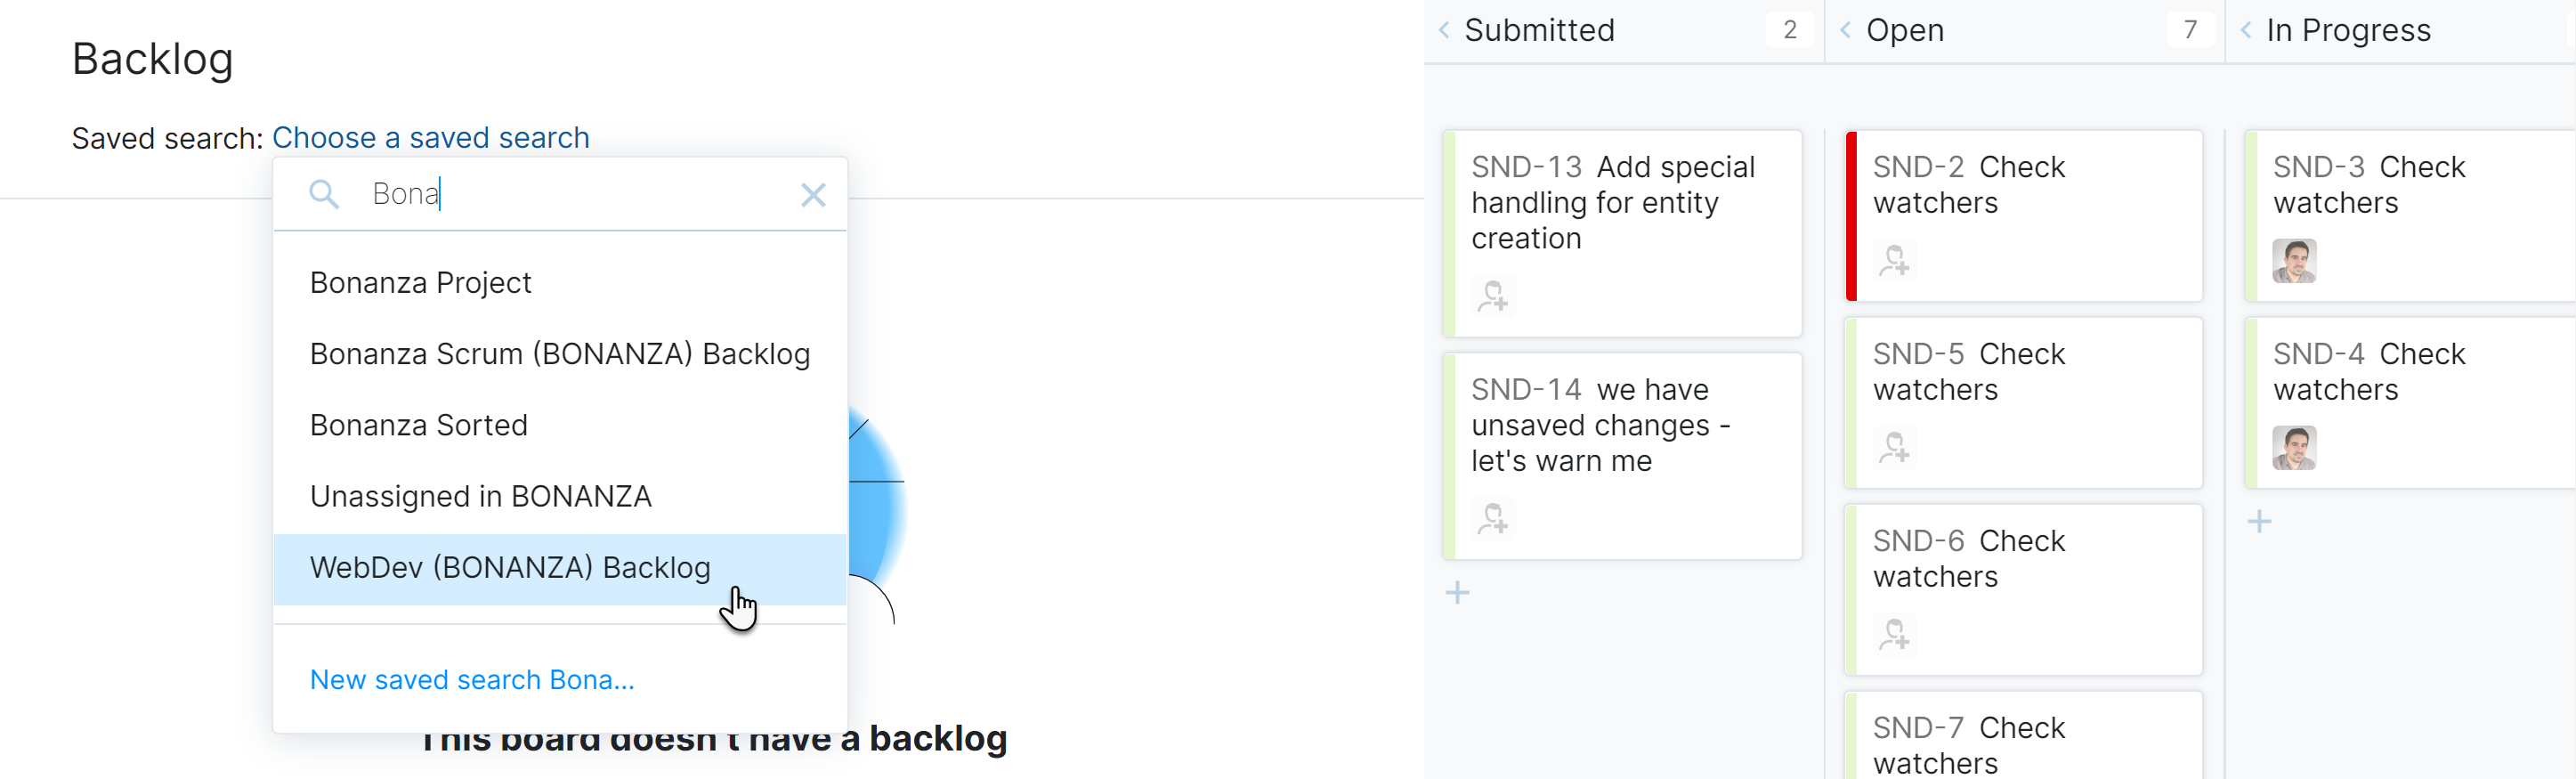The height and width of the screenshot is (779, 2576).
Task: Click the add-watcher icon on SND-2
Action: pyautogui.click(x=1896, y=262)
